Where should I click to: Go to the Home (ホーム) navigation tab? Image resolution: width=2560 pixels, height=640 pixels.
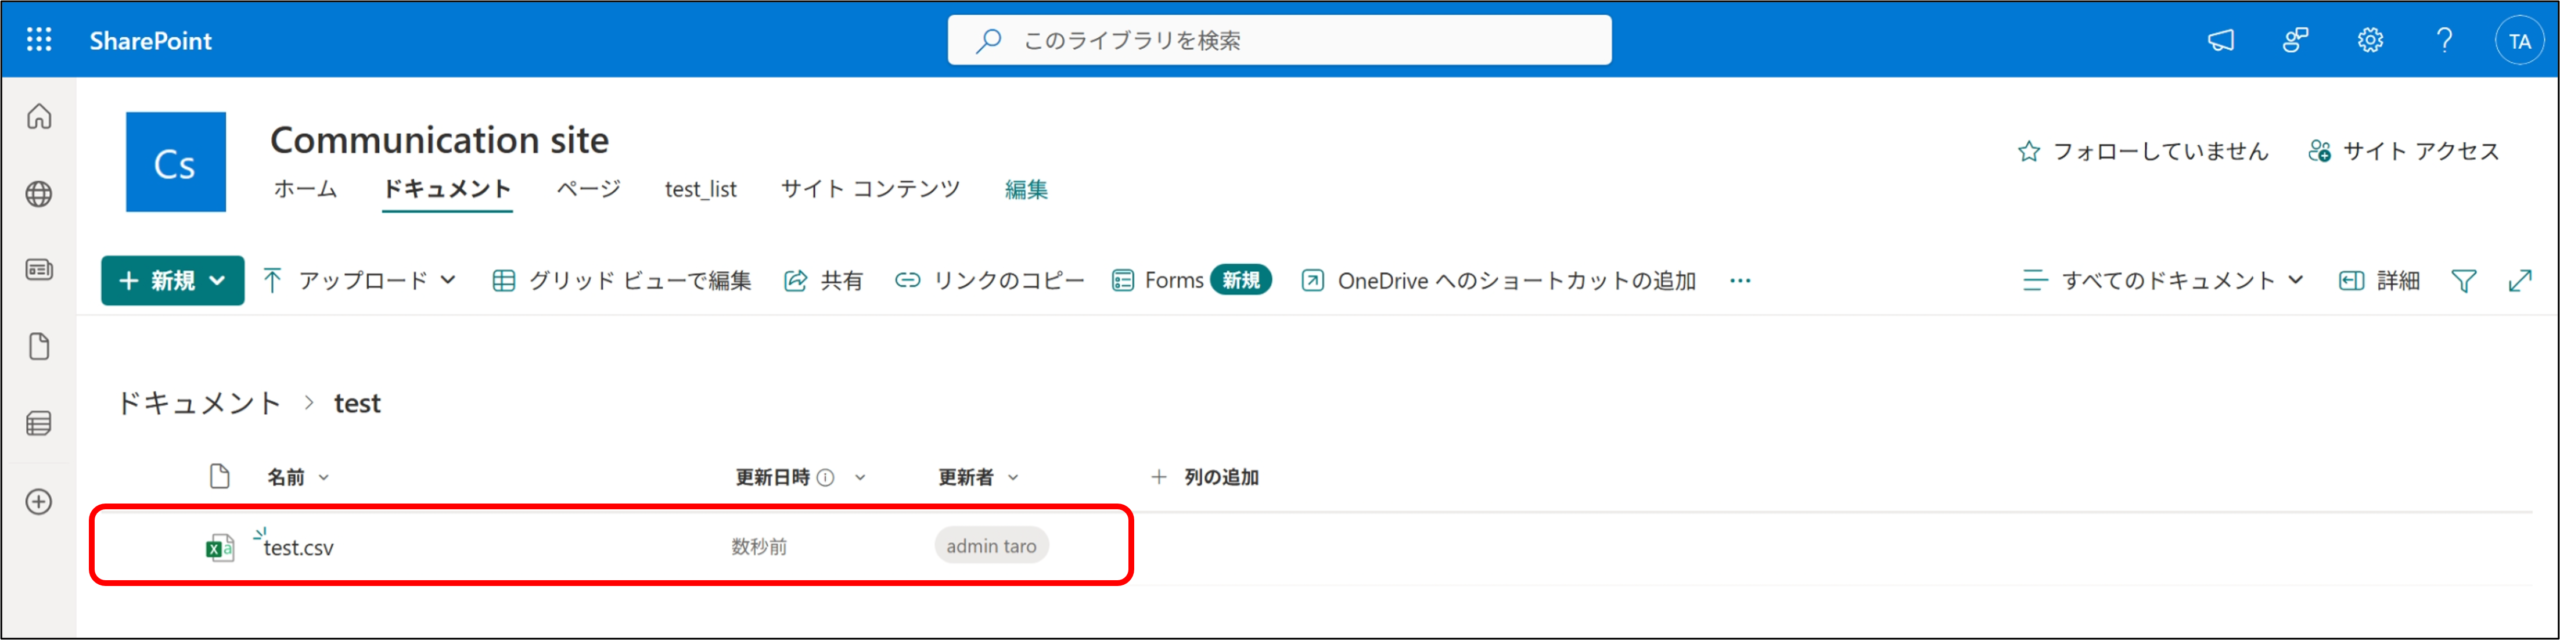pyautogui.click(x=305, y=189)
